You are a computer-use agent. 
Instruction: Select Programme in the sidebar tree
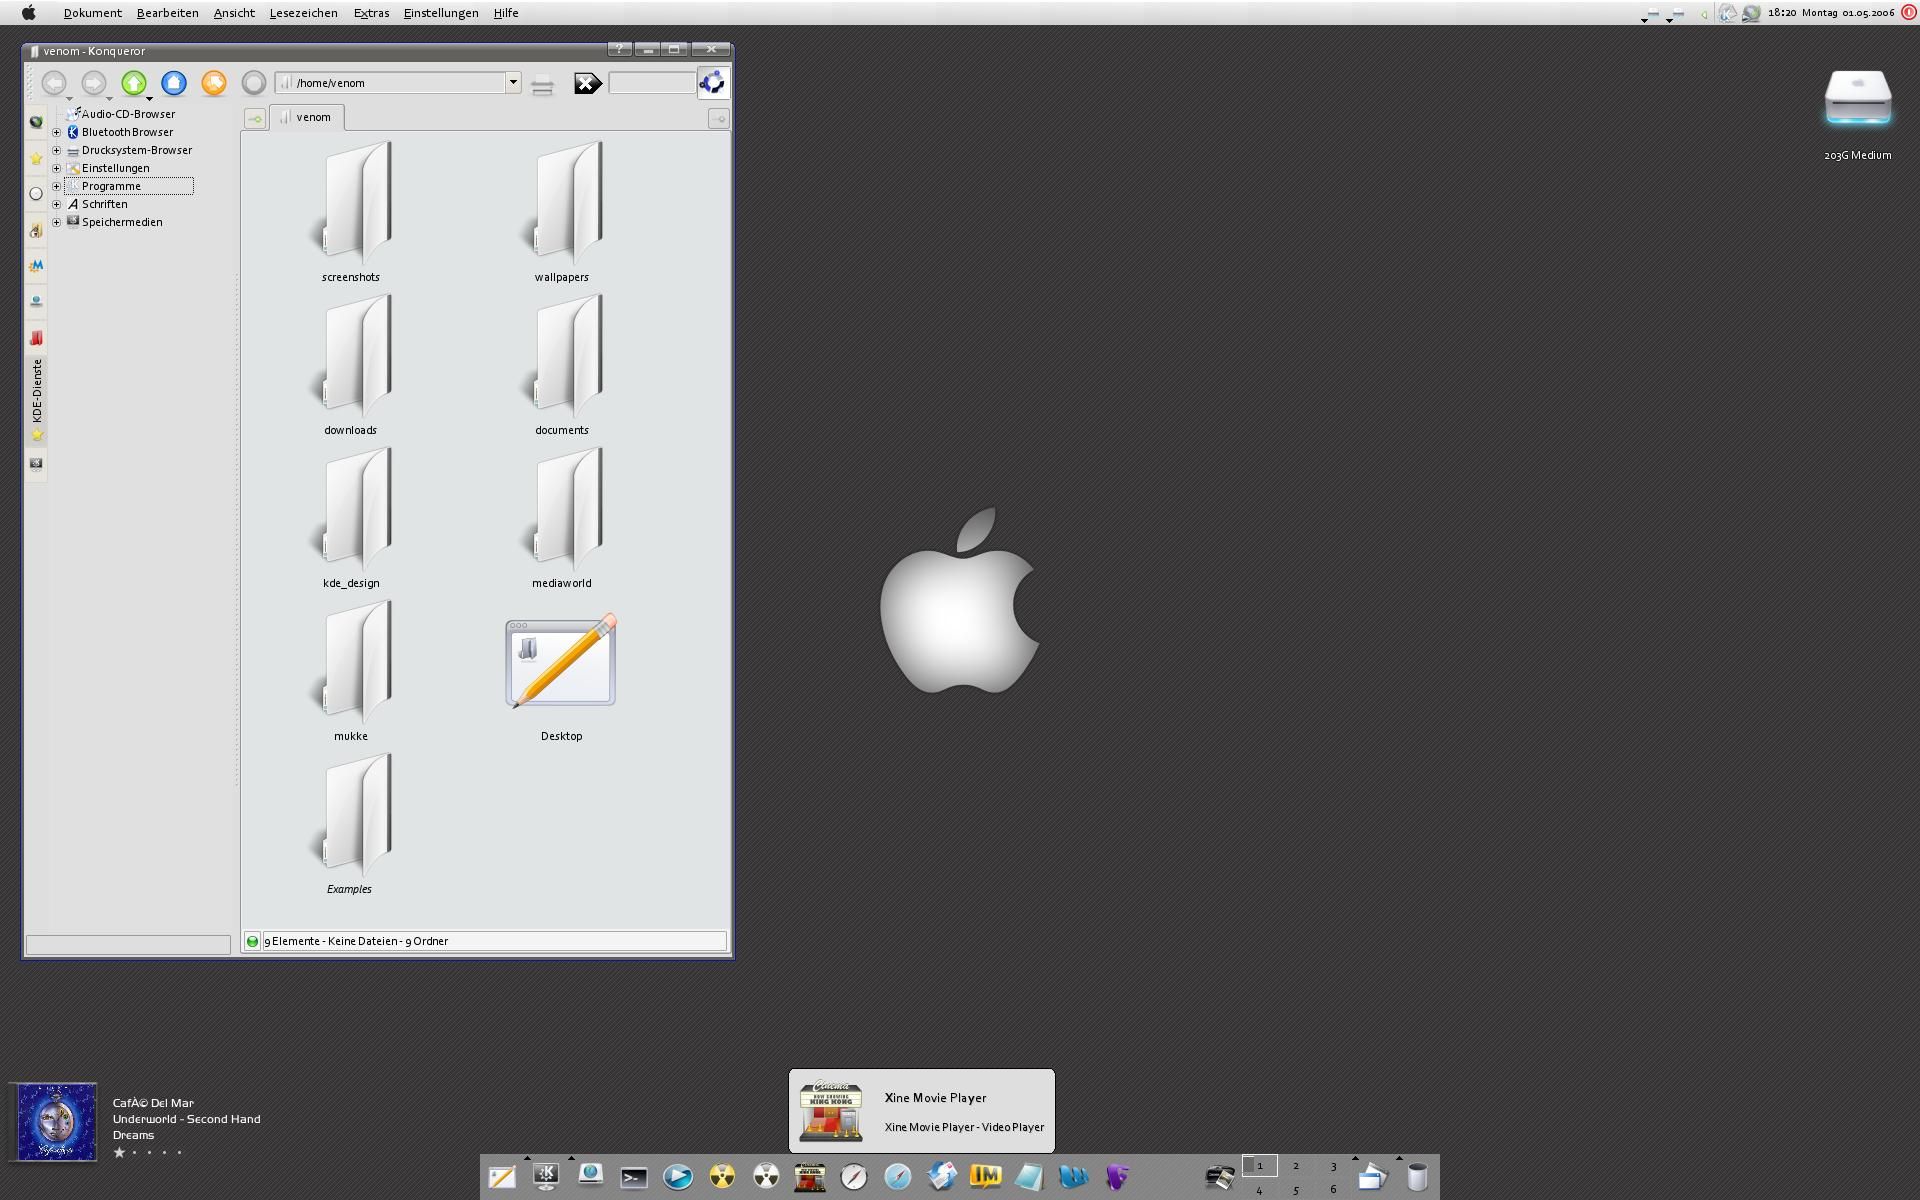(129, 186)
